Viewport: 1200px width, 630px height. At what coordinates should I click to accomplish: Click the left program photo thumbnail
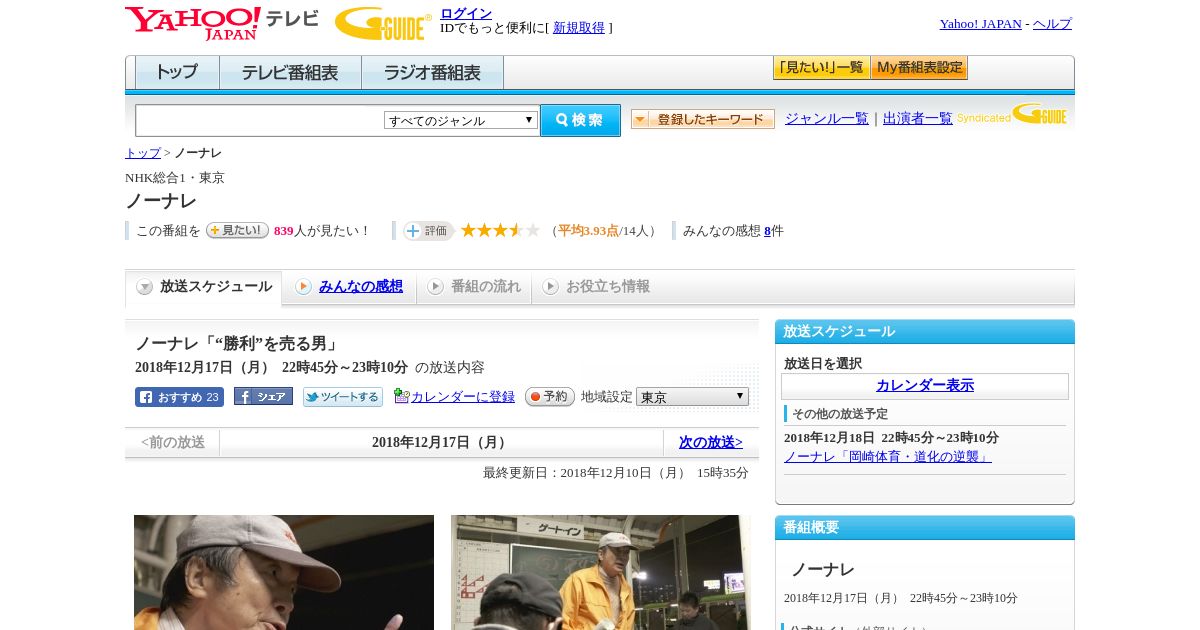click(x=284, y=572)
